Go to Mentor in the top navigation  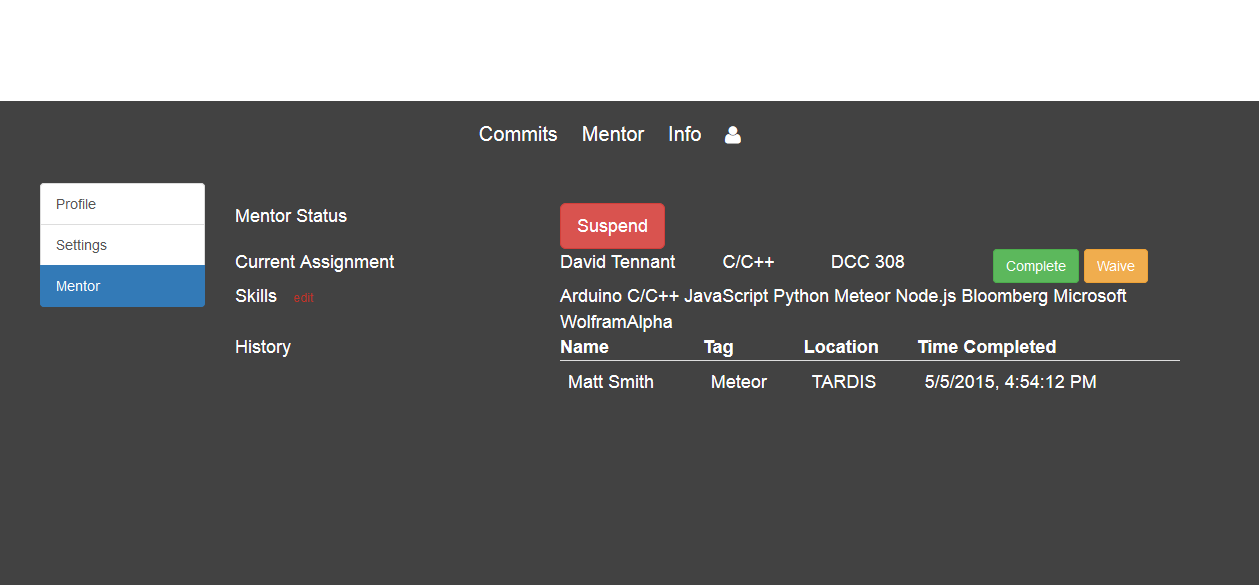(613, 134)
